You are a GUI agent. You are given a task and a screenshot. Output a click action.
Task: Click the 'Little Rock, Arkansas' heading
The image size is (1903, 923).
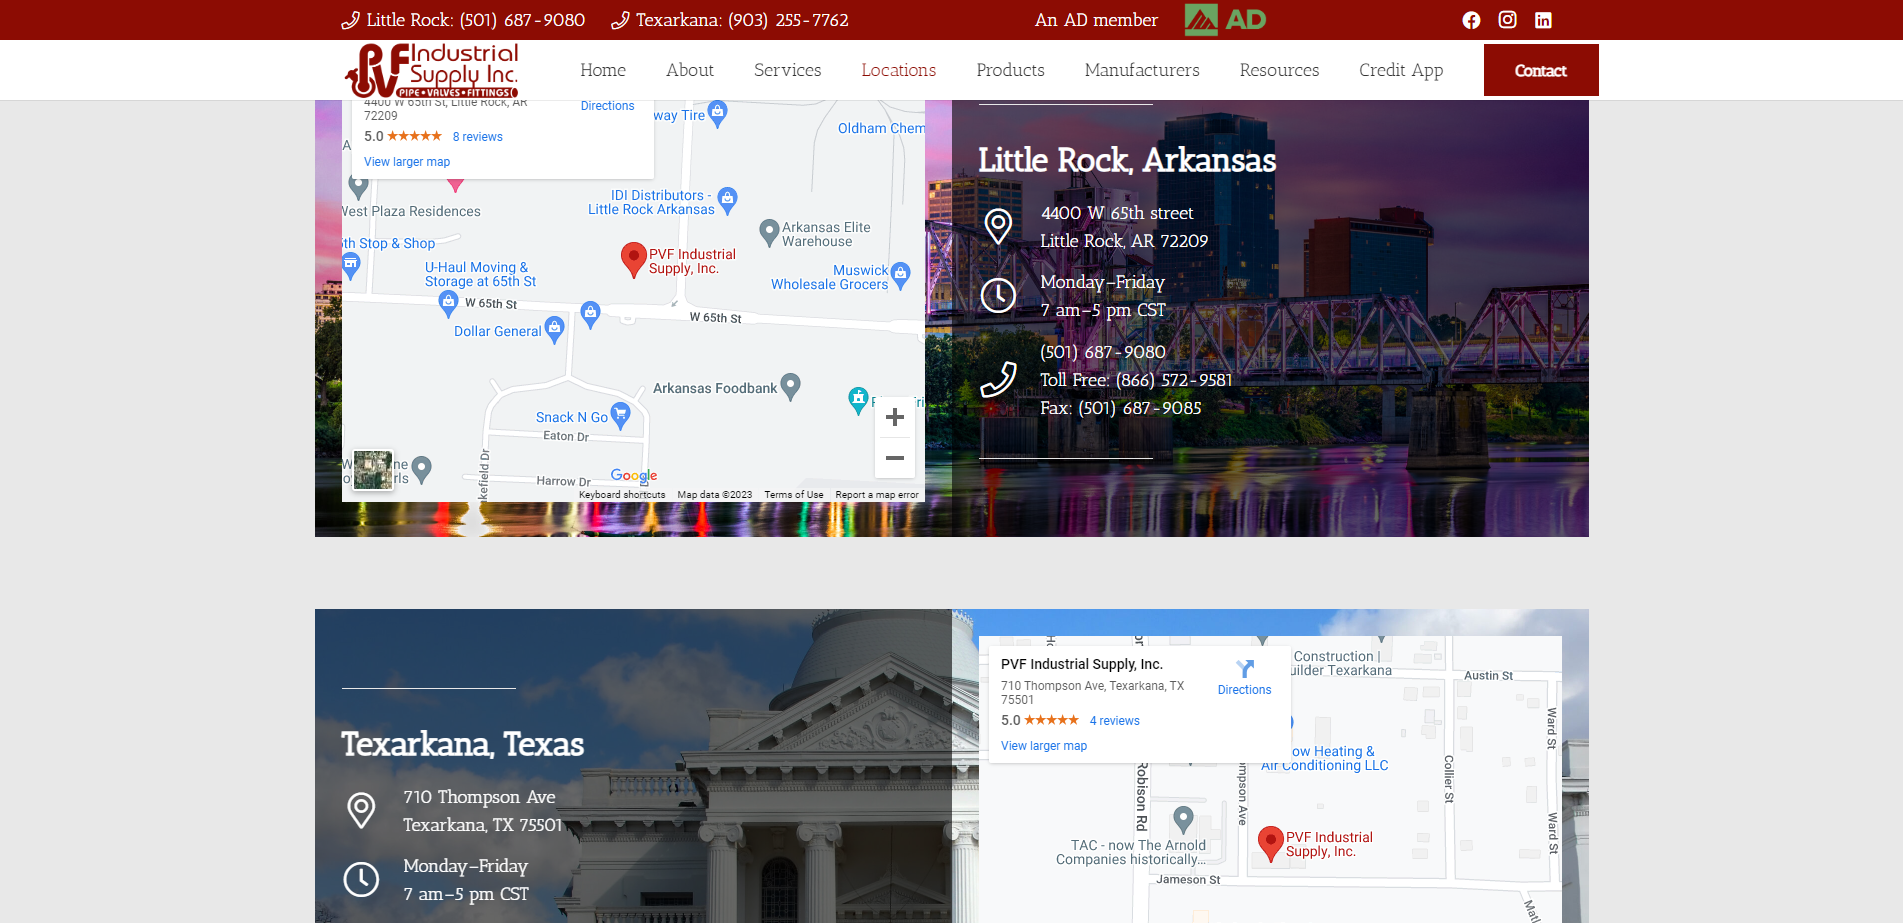point(1127,160)
